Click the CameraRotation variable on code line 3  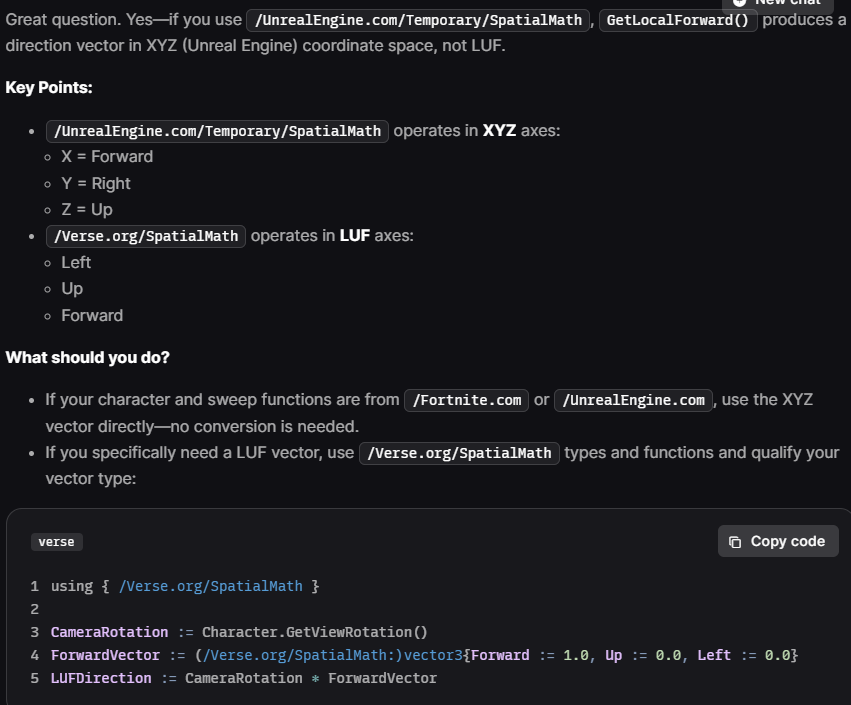click(x=109, y=632)
